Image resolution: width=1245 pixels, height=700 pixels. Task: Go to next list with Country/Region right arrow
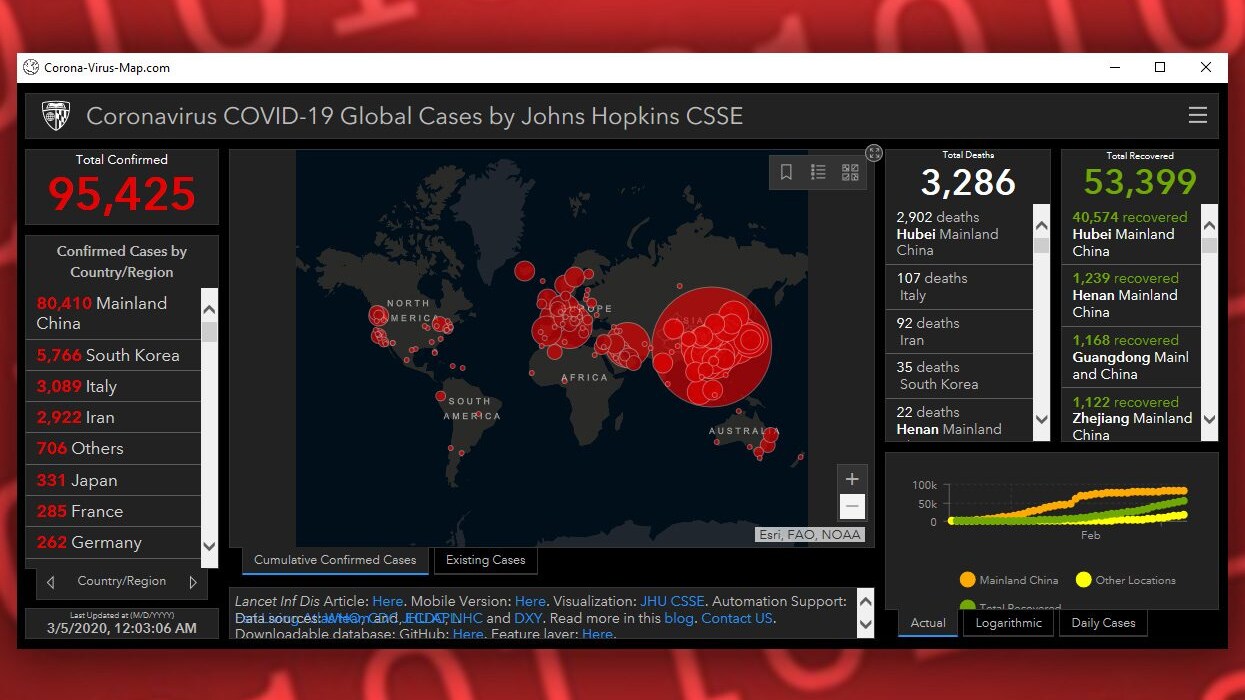point(193,582)
